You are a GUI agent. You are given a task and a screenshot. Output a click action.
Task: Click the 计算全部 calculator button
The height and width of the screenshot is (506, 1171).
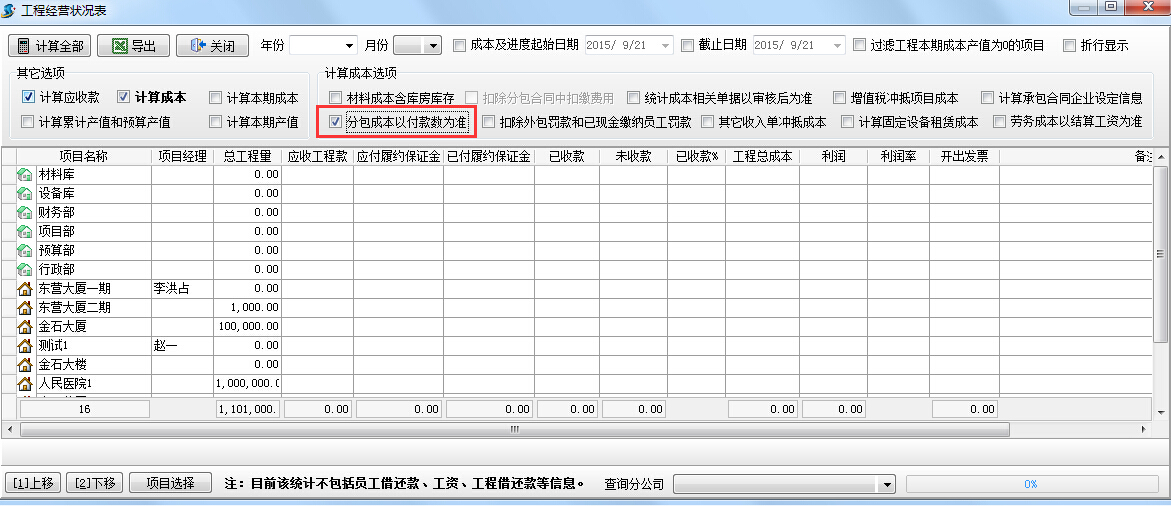[50, 46]
